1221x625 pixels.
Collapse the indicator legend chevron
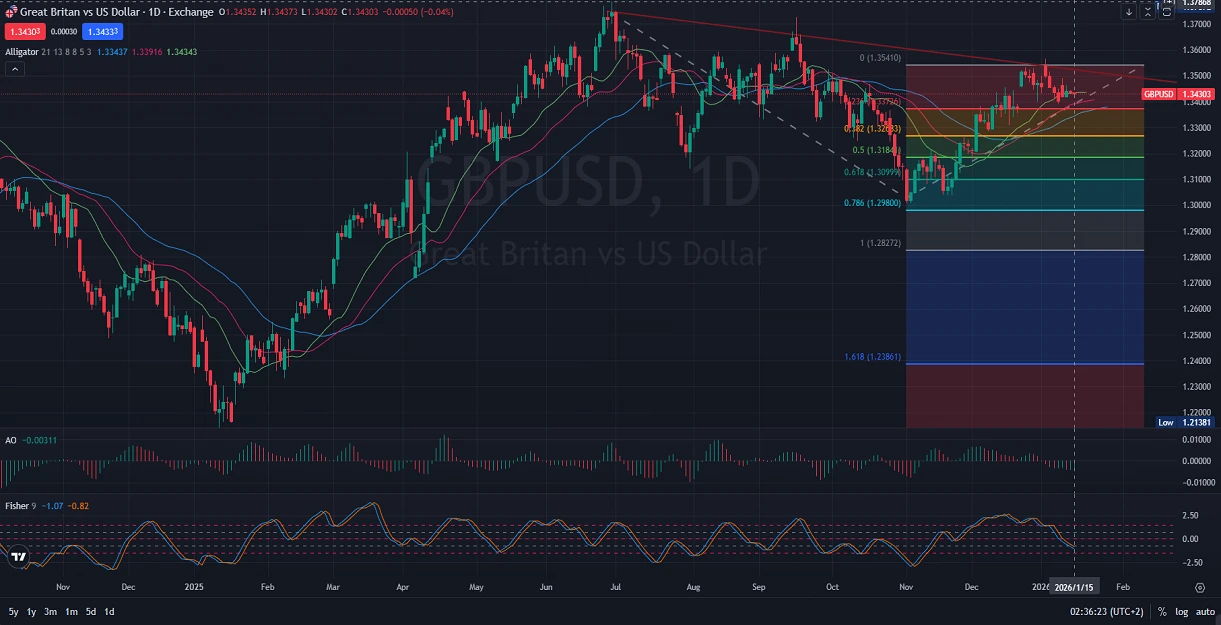(x=15, y=68)
